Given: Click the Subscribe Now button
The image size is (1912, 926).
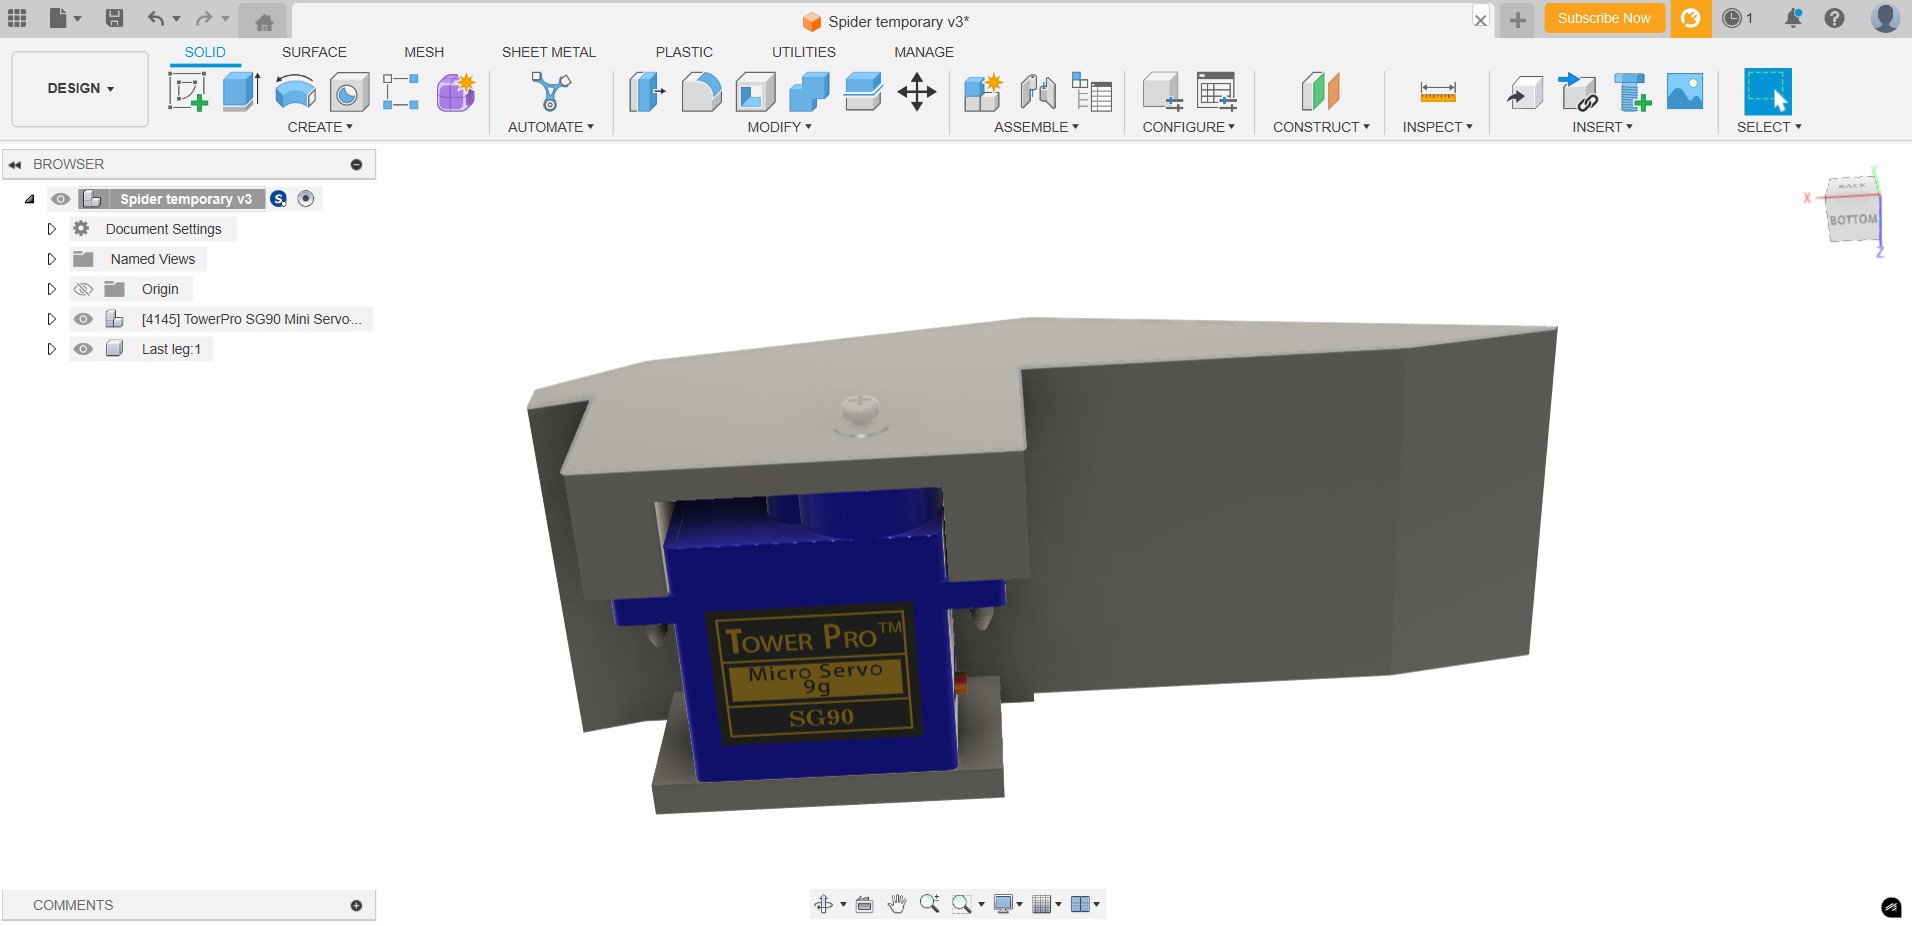Looking at the screenshot, I should pyautogui.click(x=1604, y=18).
